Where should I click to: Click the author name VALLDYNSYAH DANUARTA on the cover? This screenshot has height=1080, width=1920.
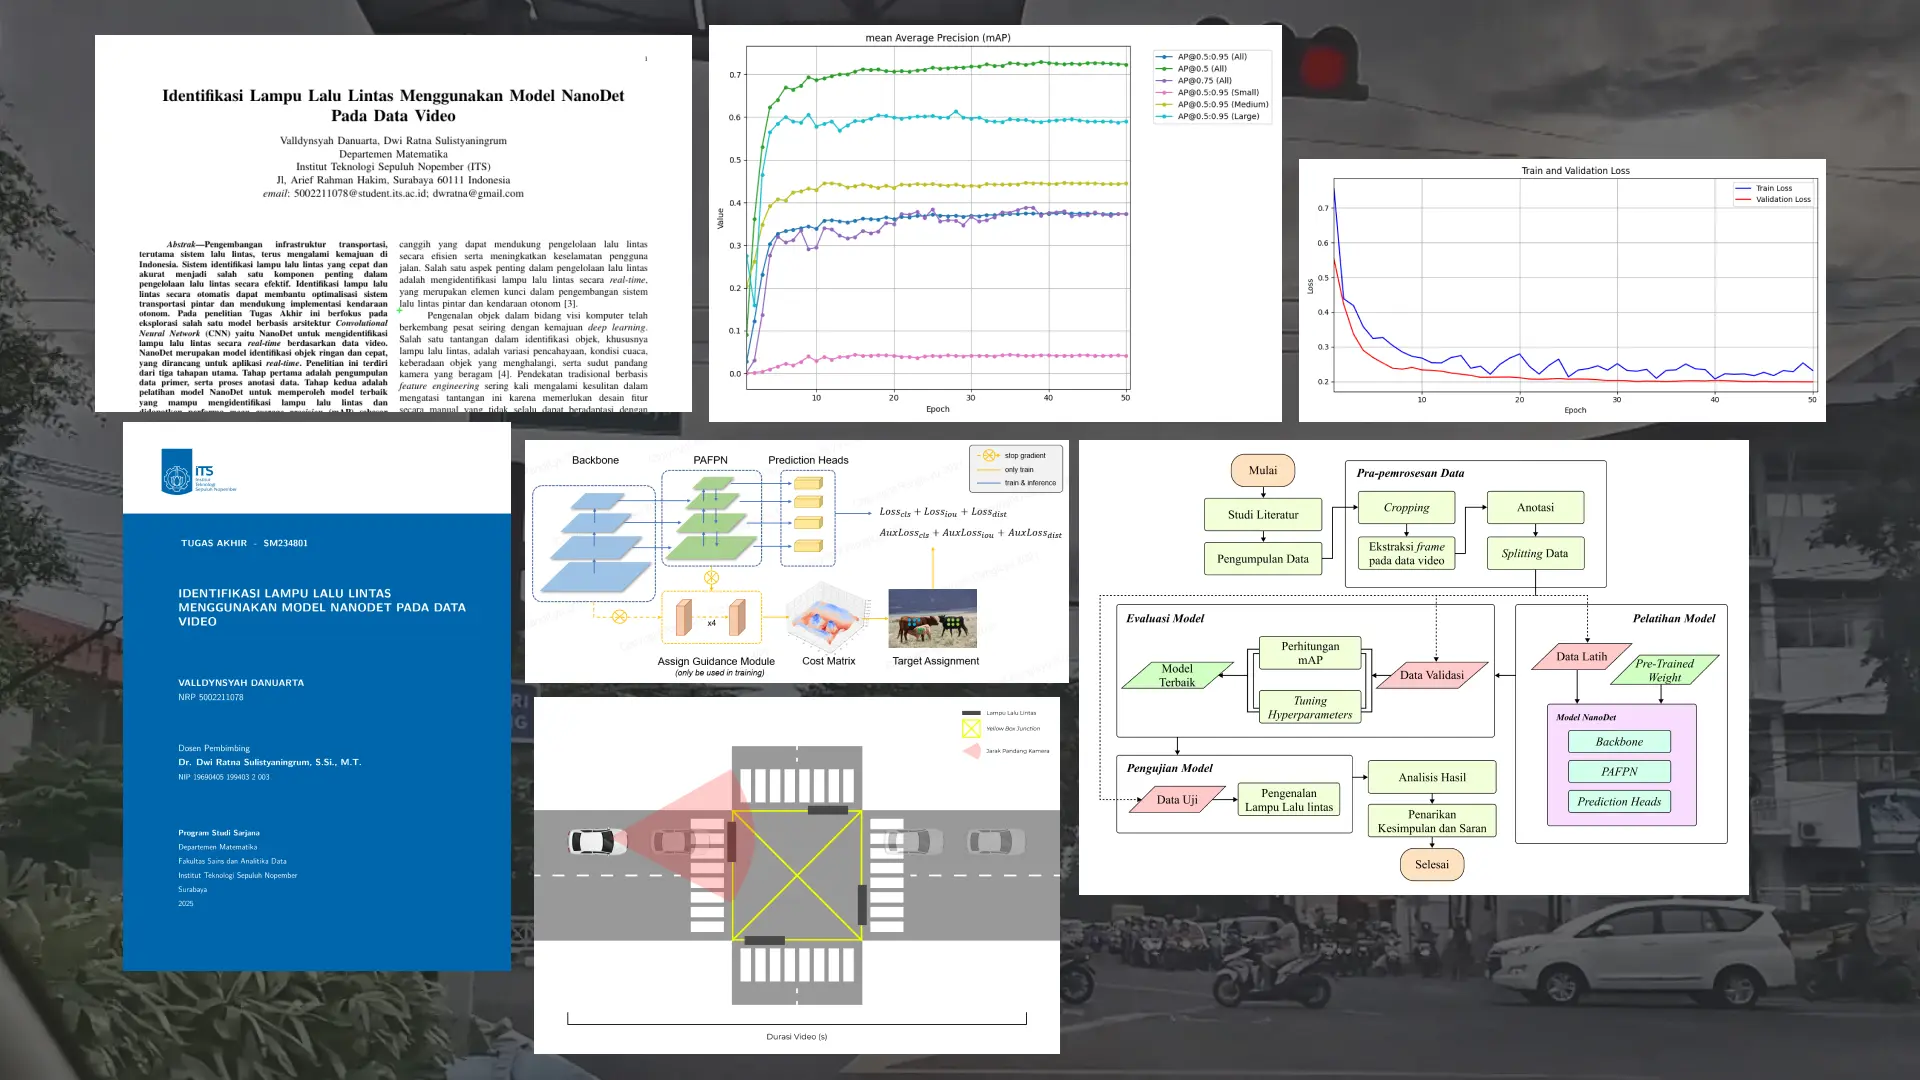click(241, 683)
